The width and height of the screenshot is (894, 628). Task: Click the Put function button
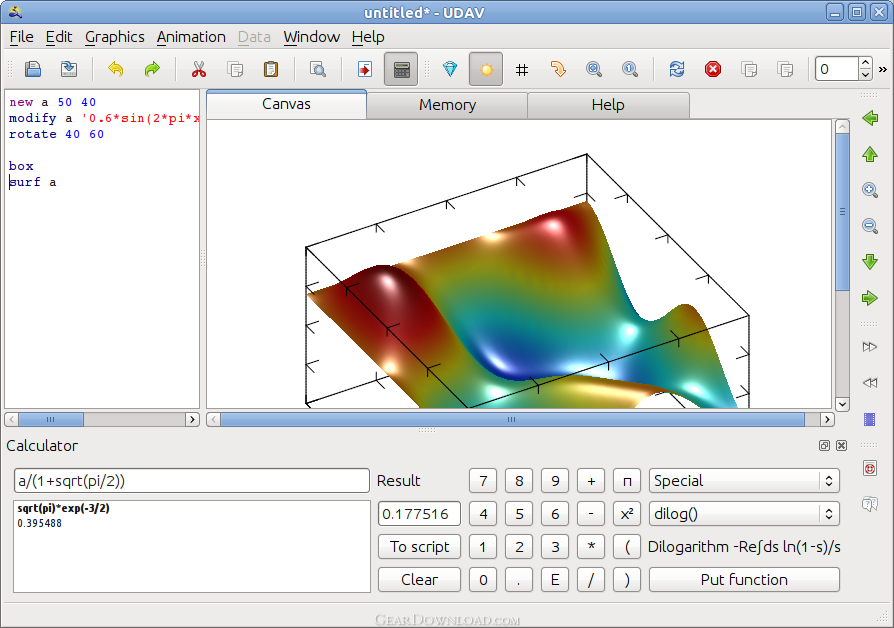click(744, 580)
